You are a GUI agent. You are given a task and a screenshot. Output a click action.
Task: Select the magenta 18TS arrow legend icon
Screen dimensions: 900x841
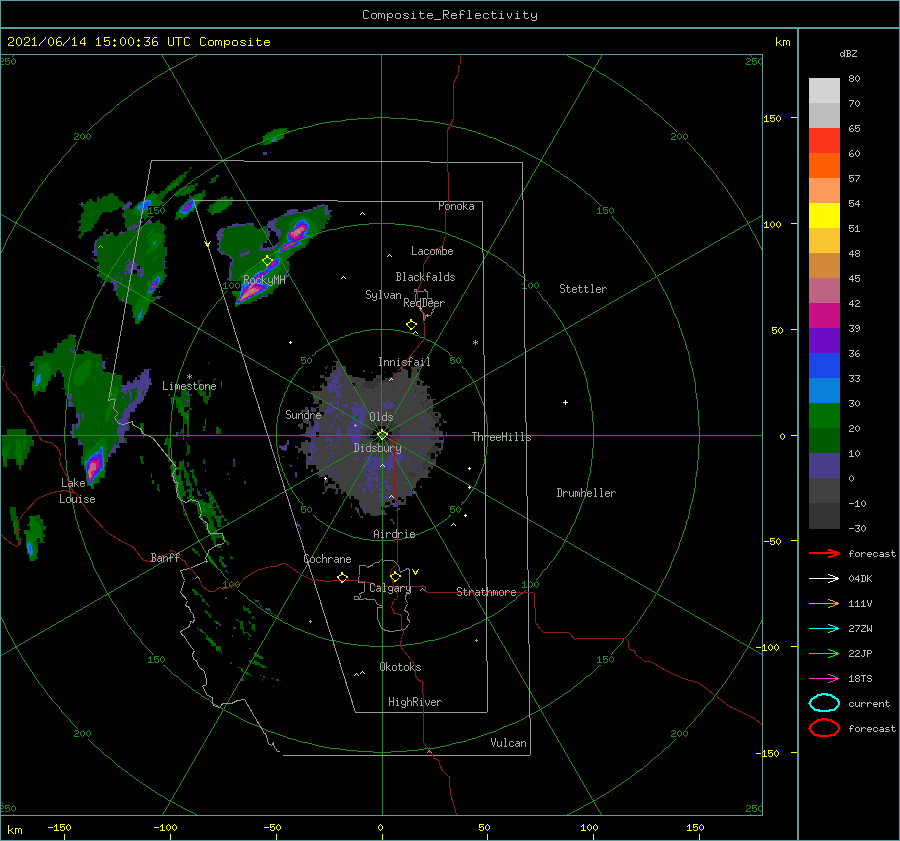point(824,679)
